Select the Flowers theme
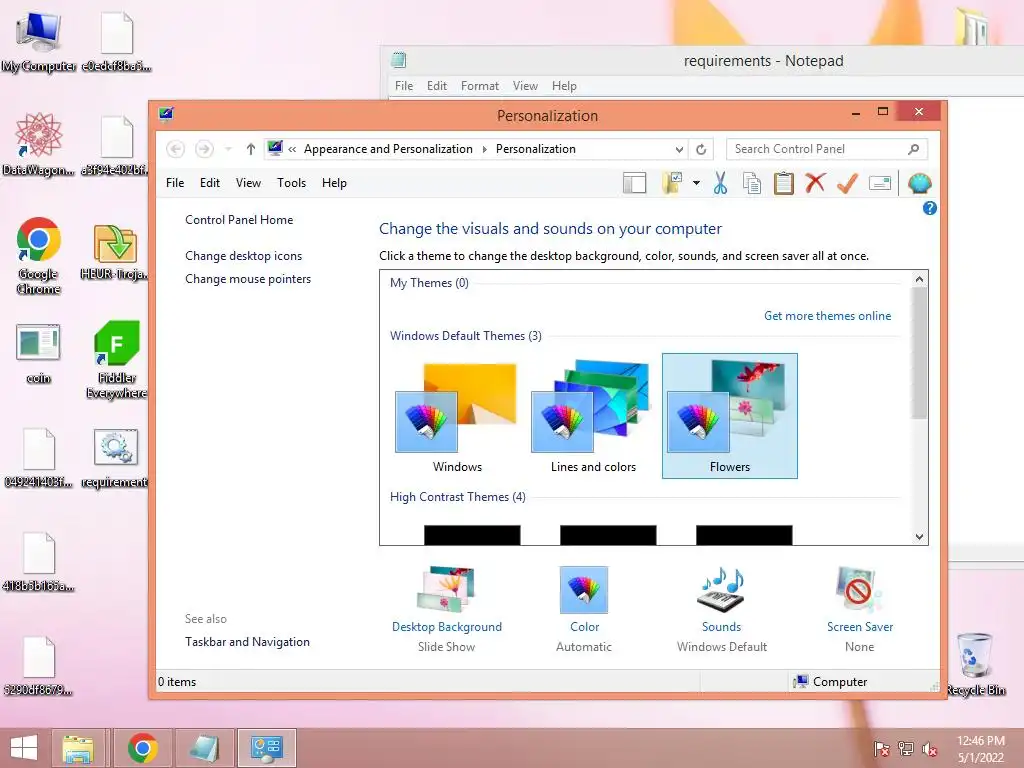Viewport: 1024px width, 768px height. click(729, 417)
